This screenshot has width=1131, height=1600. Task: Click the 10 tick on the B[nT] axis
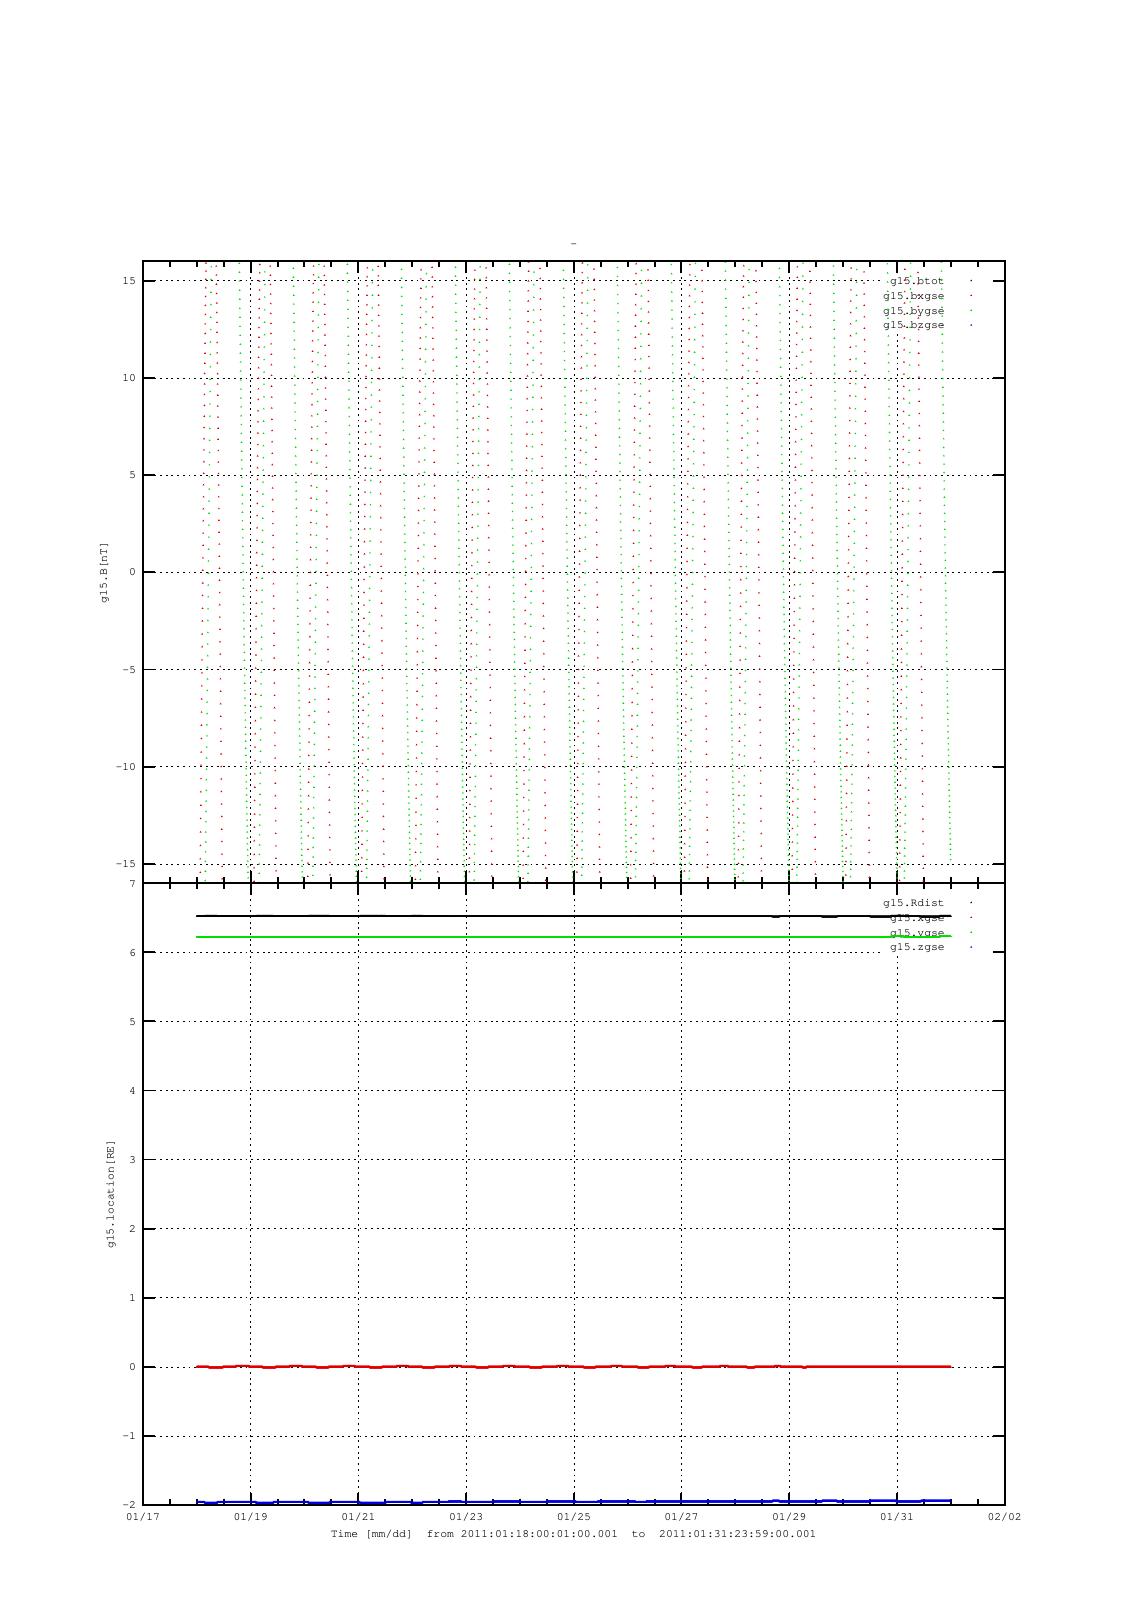(129, 378)
